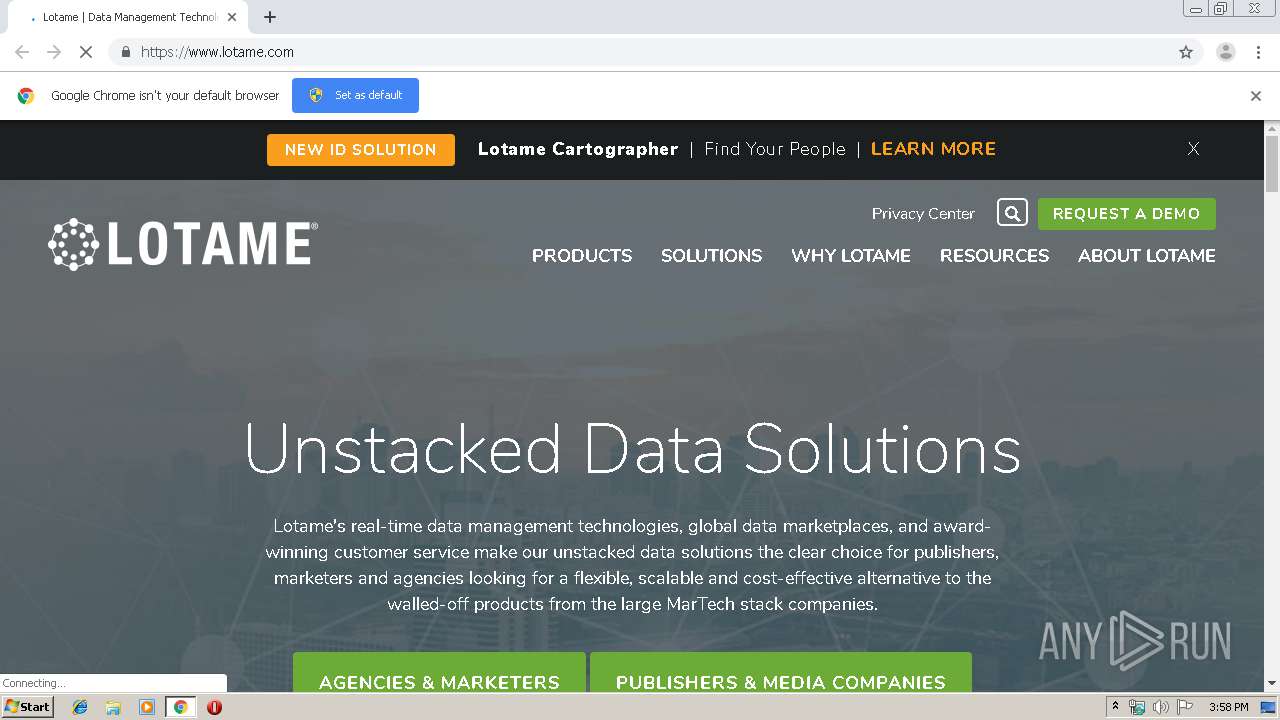
Task: Open the RESOURCES menu
Action: (994, 256)
